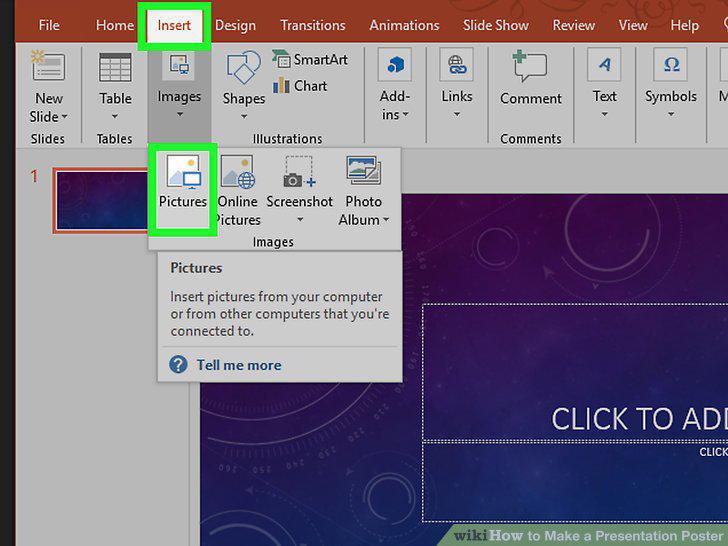Viewport: 728px width, 546px height.
Task: Expand the New Slide dropdown arrow
Action: pyautogui.click(x=65, y=117)
